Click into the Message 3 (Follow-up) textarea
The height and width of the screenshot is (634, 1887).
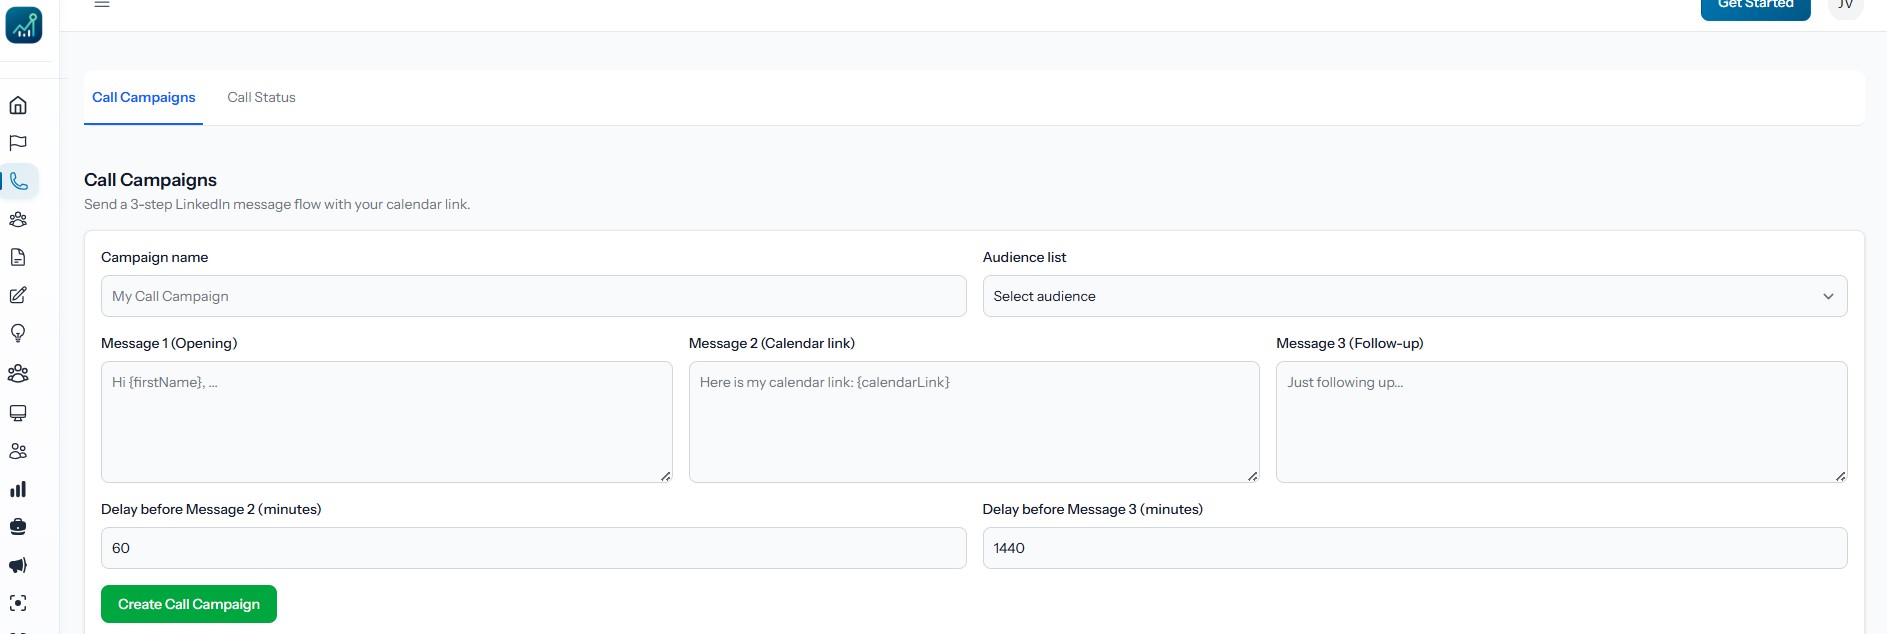click(1561, 422)
